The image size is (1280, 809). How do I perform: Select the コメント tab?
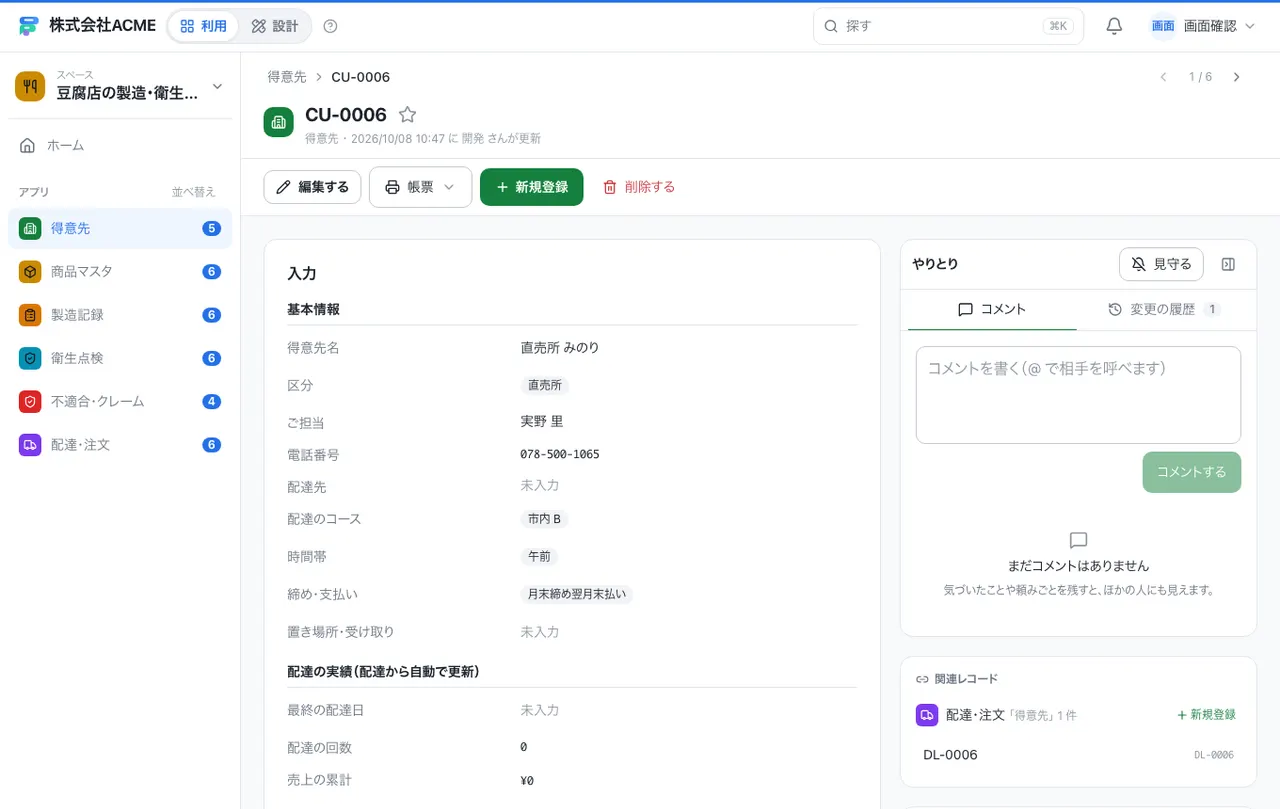[992, 310]
